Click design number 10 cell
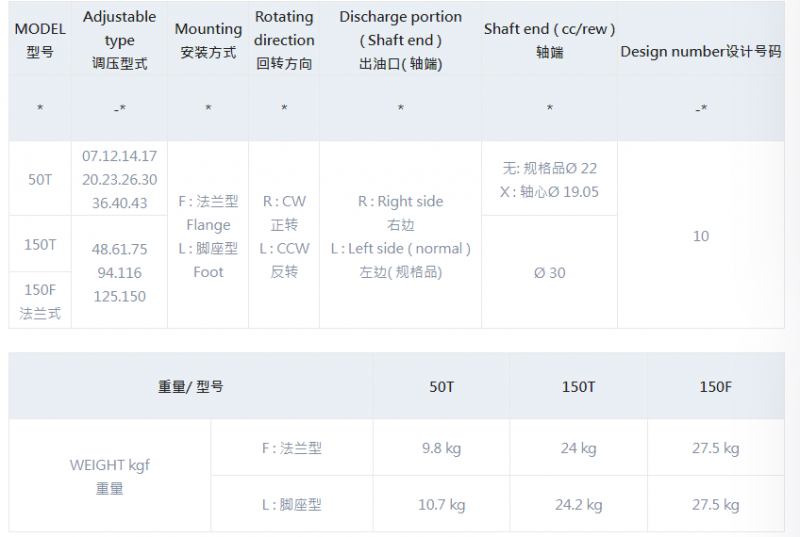 point(701,236)
